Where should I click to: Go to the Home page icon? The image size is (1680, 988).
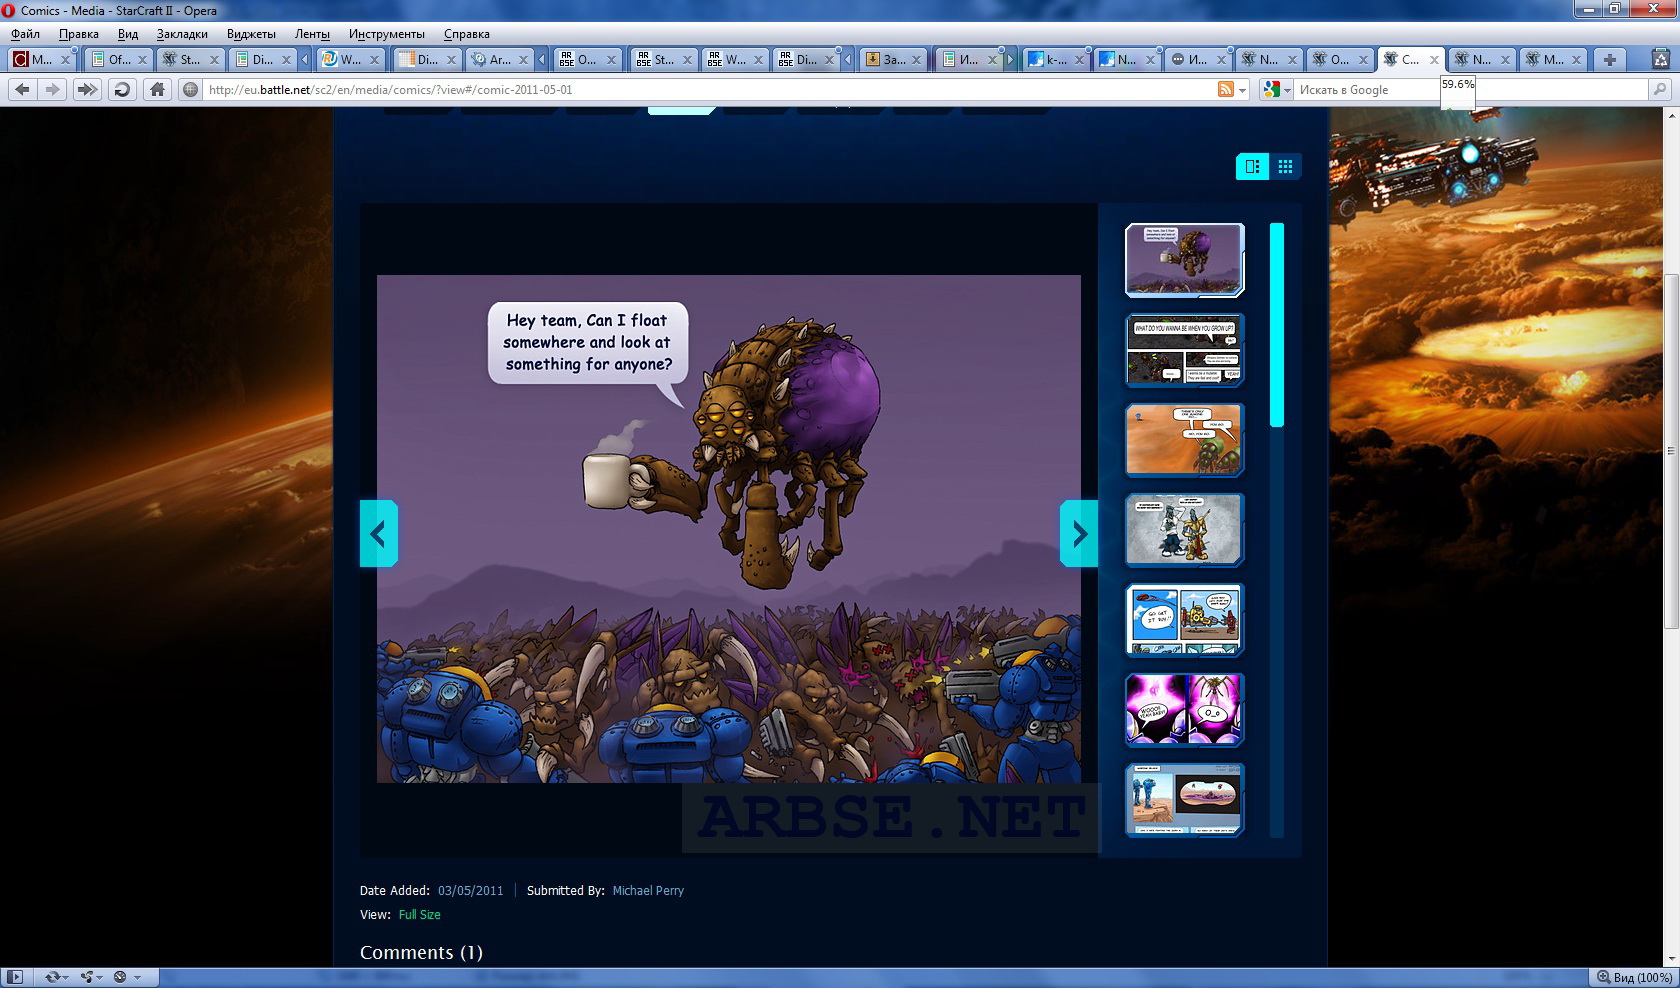click(x=157, y=89)
